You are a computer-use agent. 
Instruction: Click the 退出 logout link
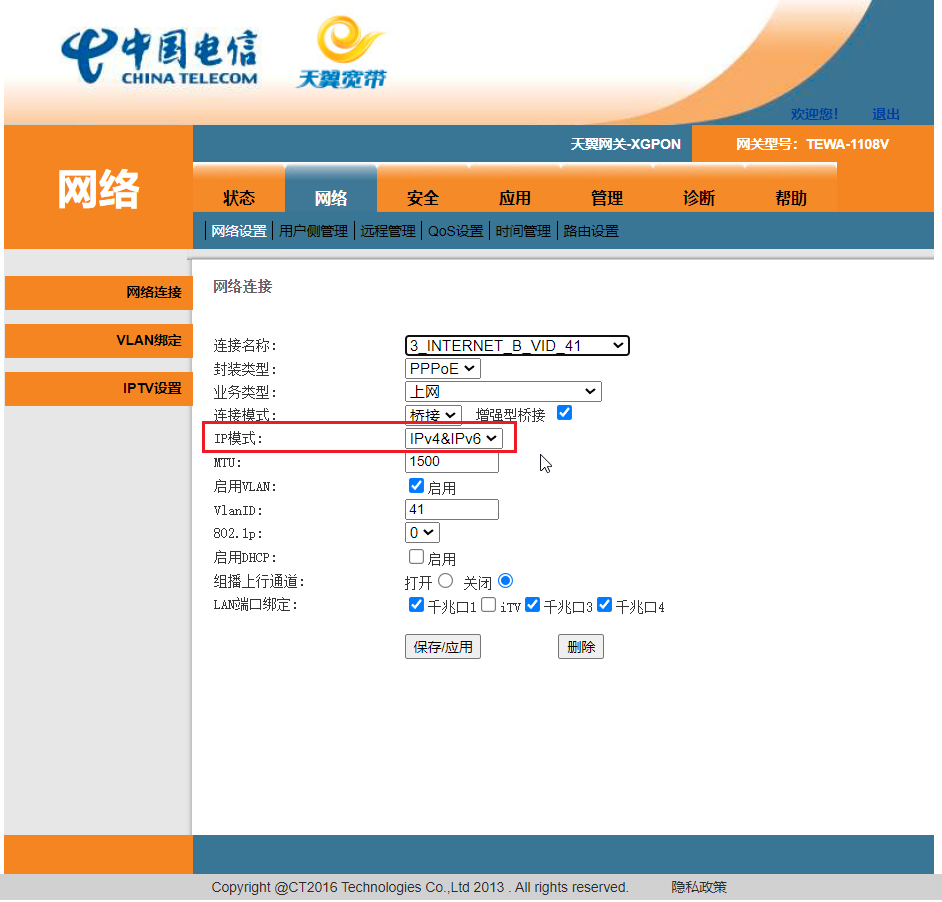click(x=886, y=114)
